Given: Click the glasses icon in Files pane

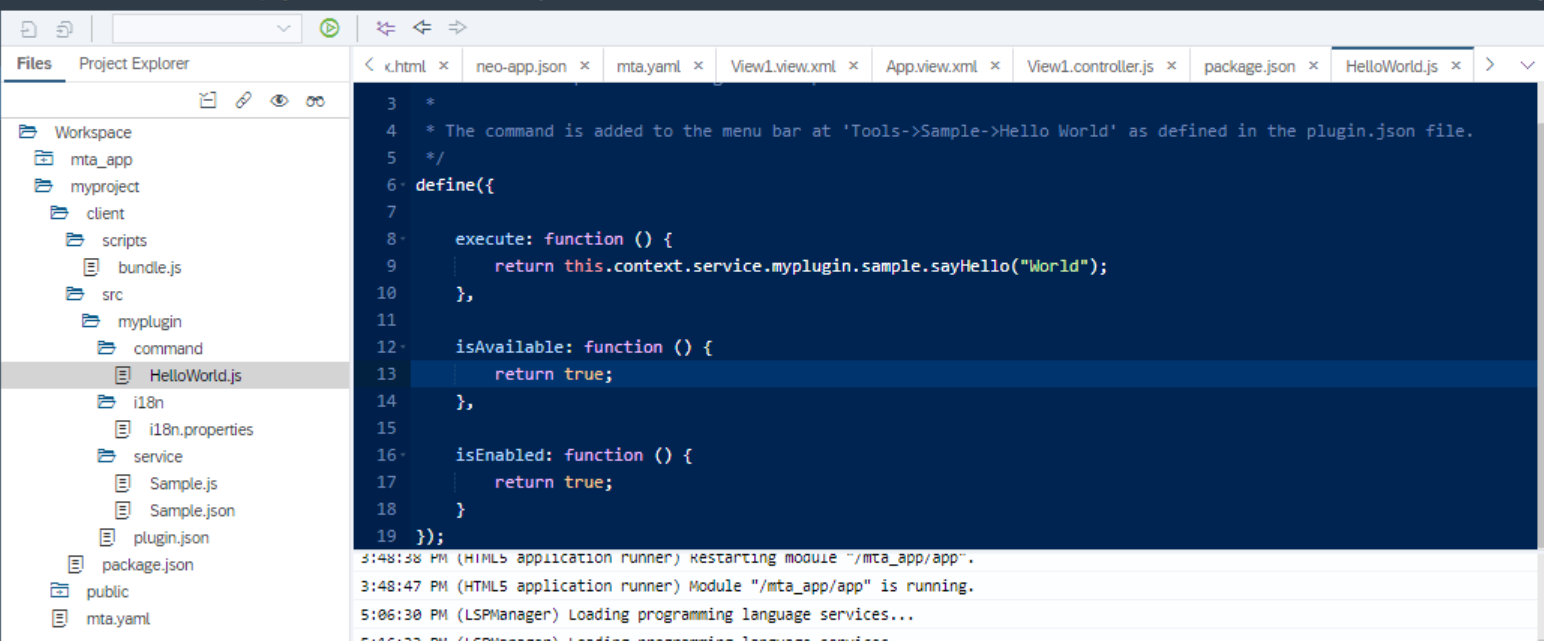Looking at the screenshot, I should pos(316,100).
